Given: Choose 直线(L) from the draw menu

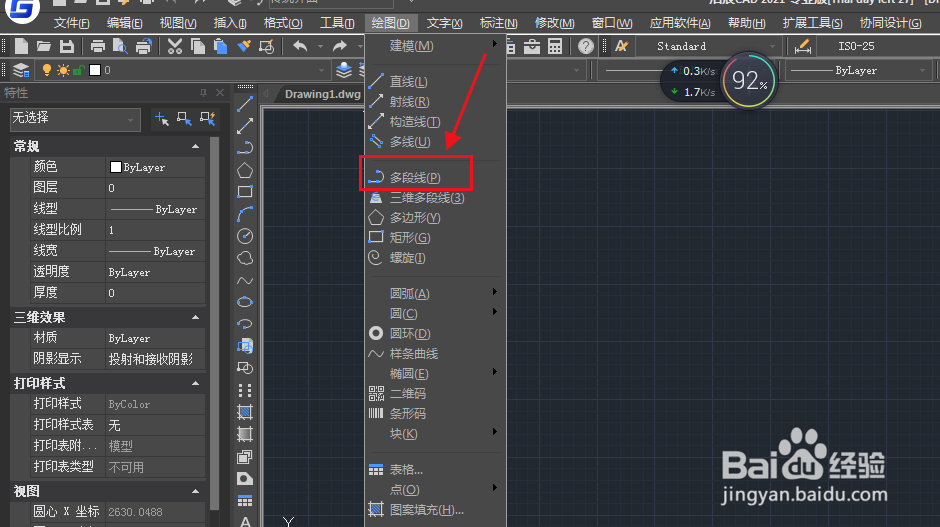Looking at the screenshot, I should tap(435, 81).
